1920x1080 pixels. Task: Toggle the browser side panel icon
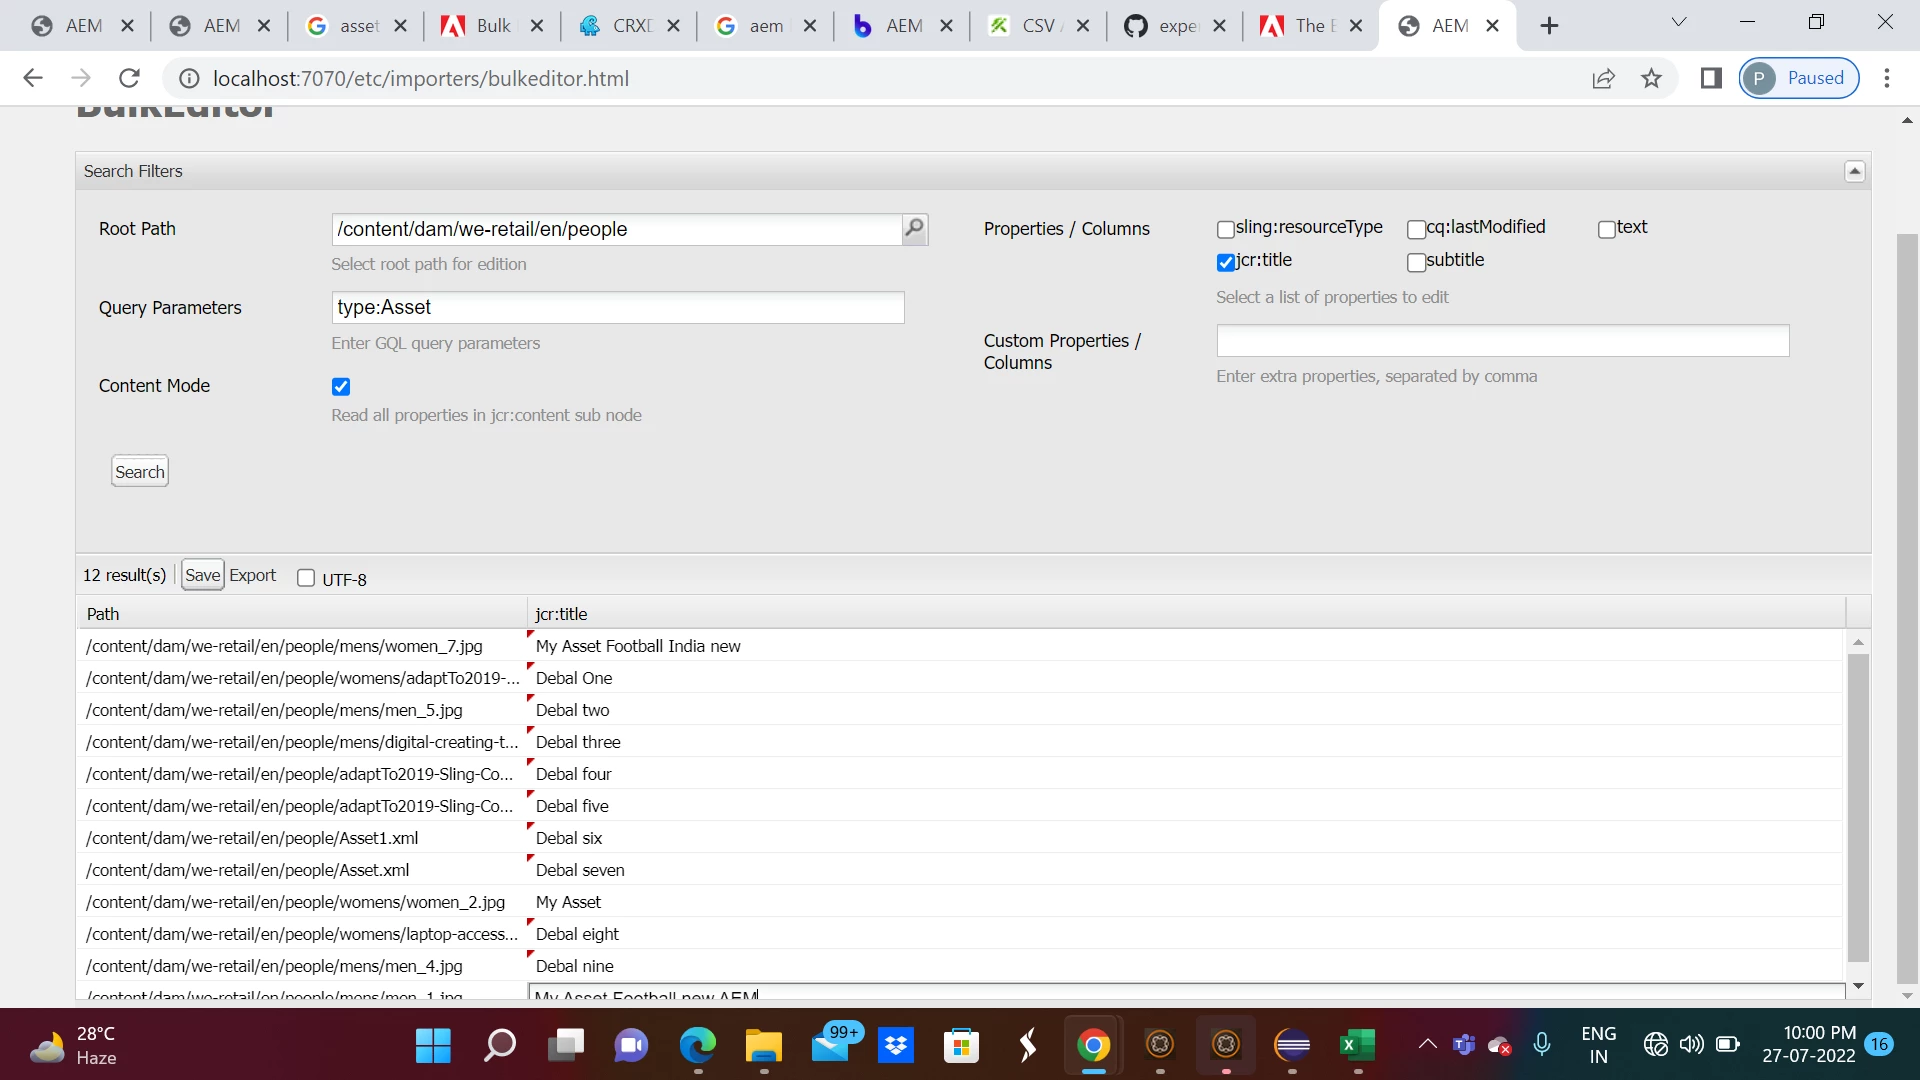[x=1711, y=78]
